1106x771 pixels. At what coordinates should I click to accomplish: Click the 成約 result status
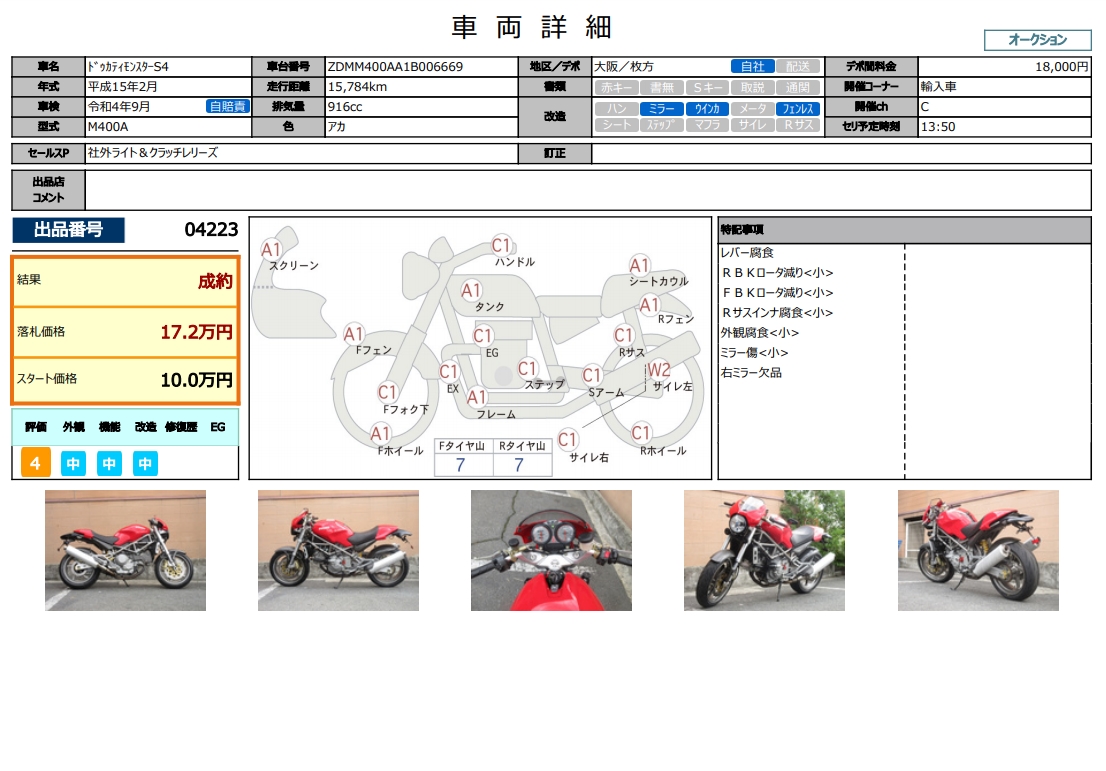[214, 281]
